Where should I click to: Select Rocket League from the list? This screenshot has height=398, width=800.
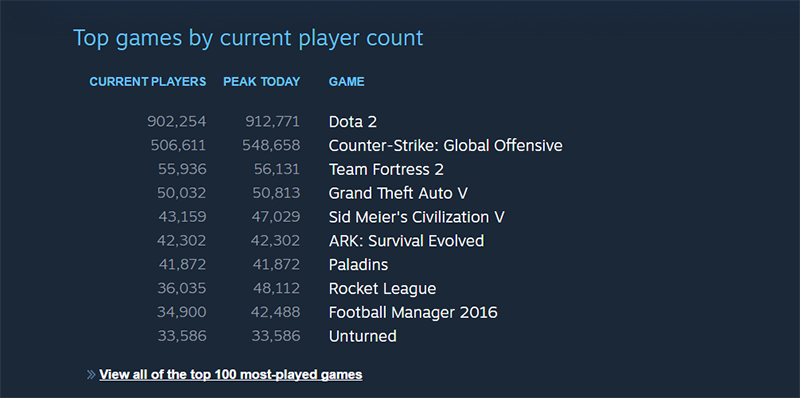click(382, 288)
